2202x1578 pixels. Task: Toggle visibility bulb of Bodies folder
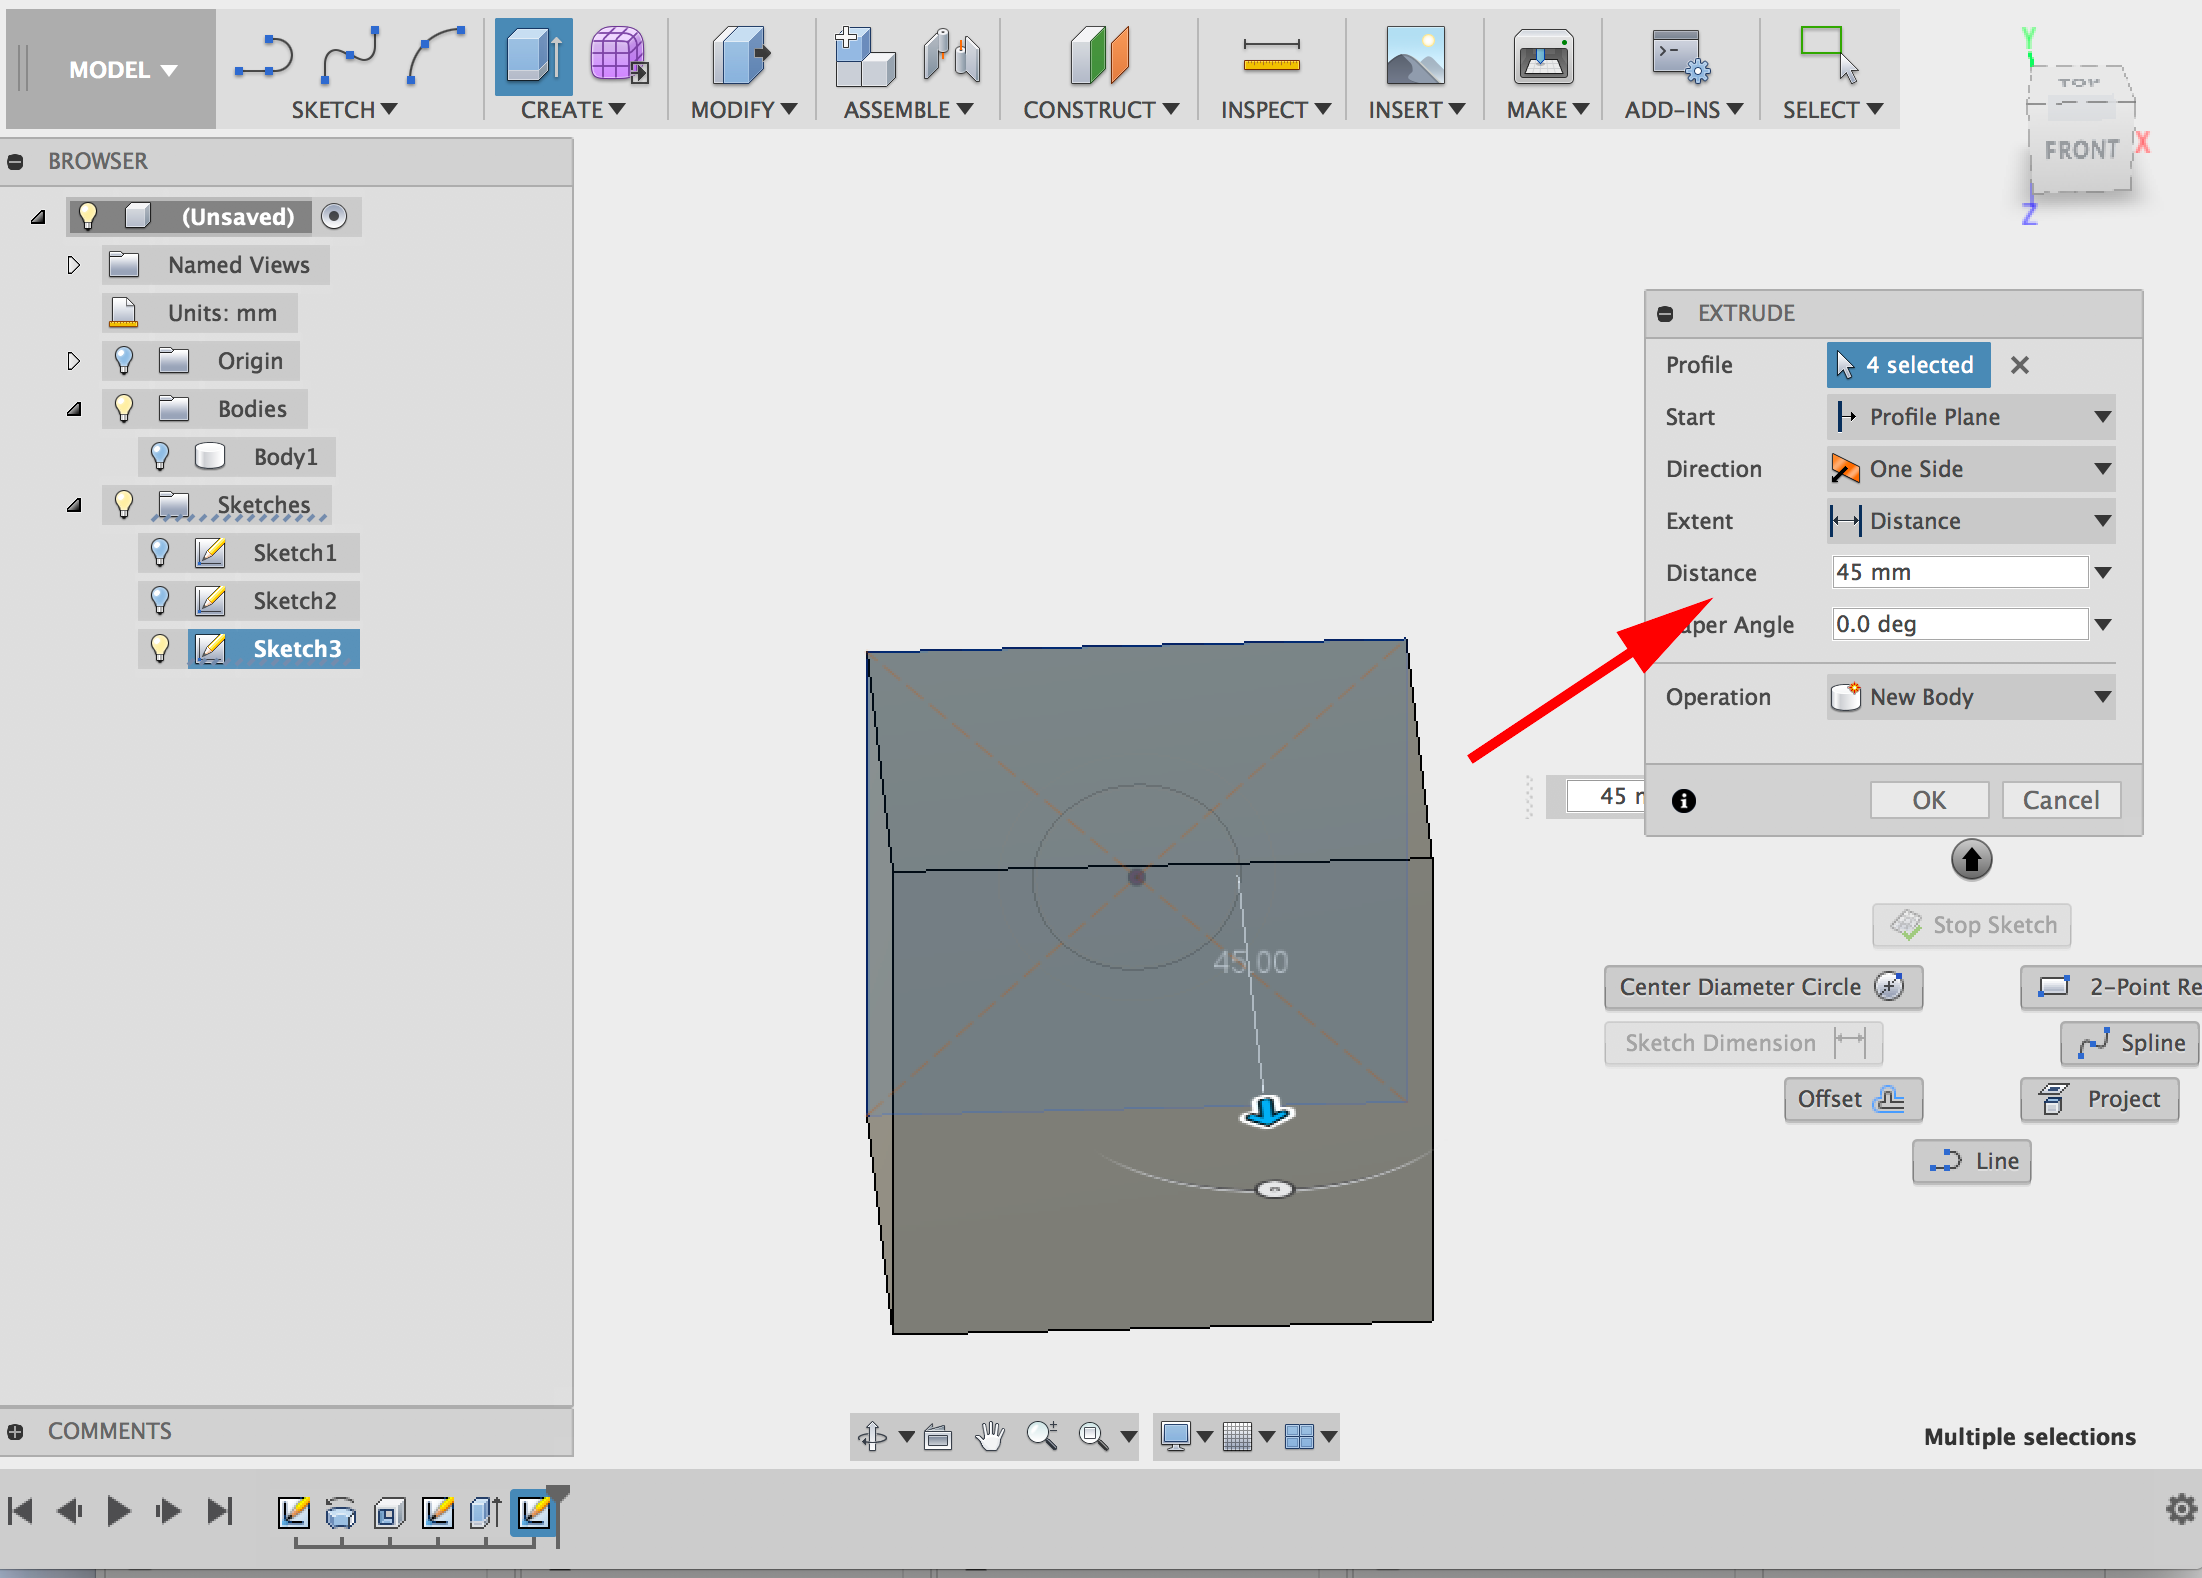[124, 408]
